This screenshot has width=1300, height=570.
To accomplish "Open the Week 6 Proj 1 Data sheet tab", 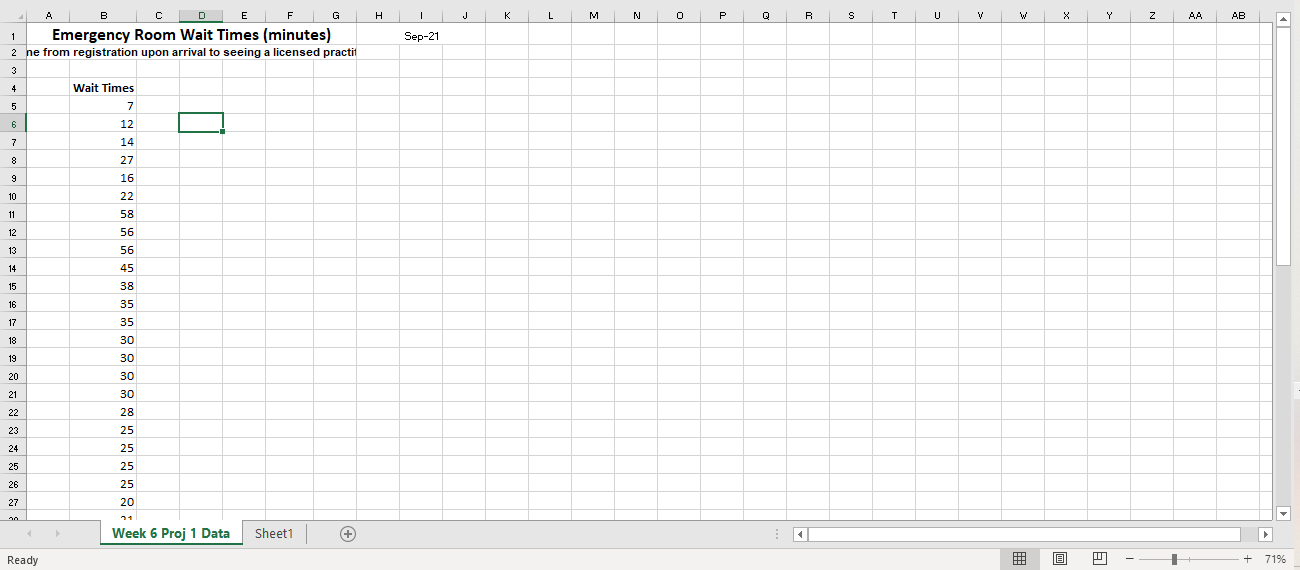I will click(171, 533).
